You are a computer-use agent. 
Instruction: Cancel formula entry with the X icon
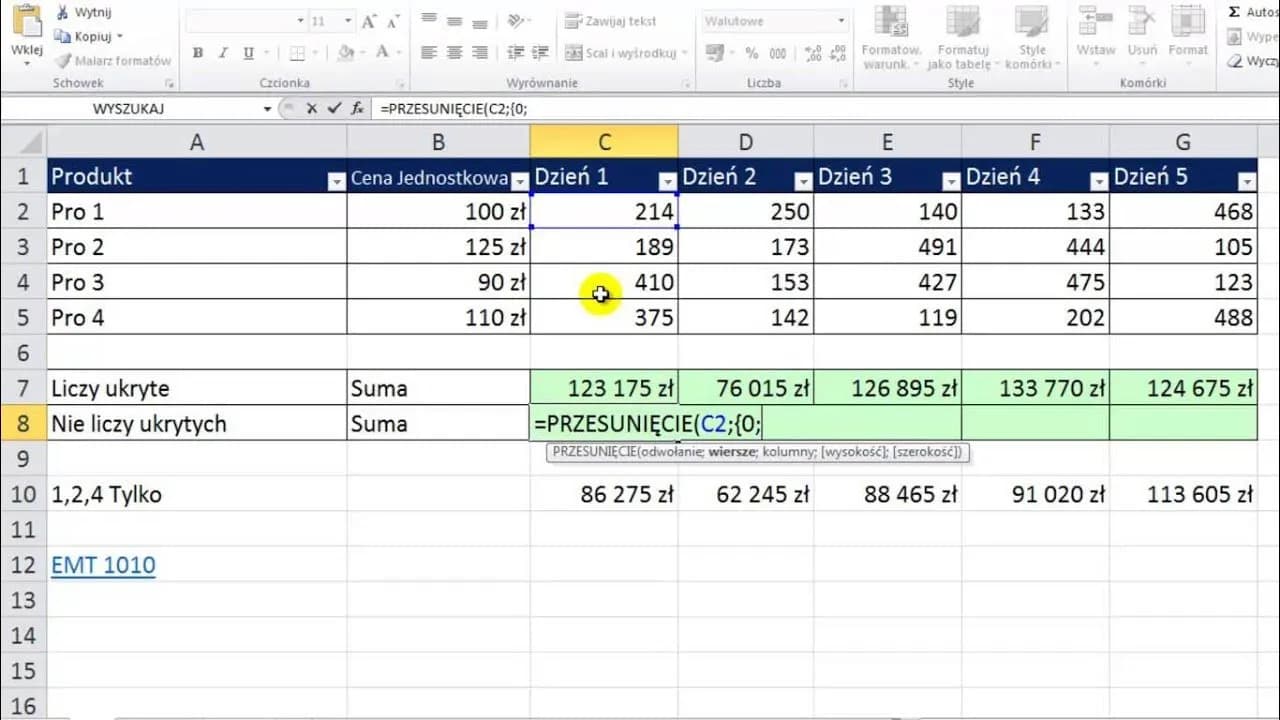click(312, 108)
